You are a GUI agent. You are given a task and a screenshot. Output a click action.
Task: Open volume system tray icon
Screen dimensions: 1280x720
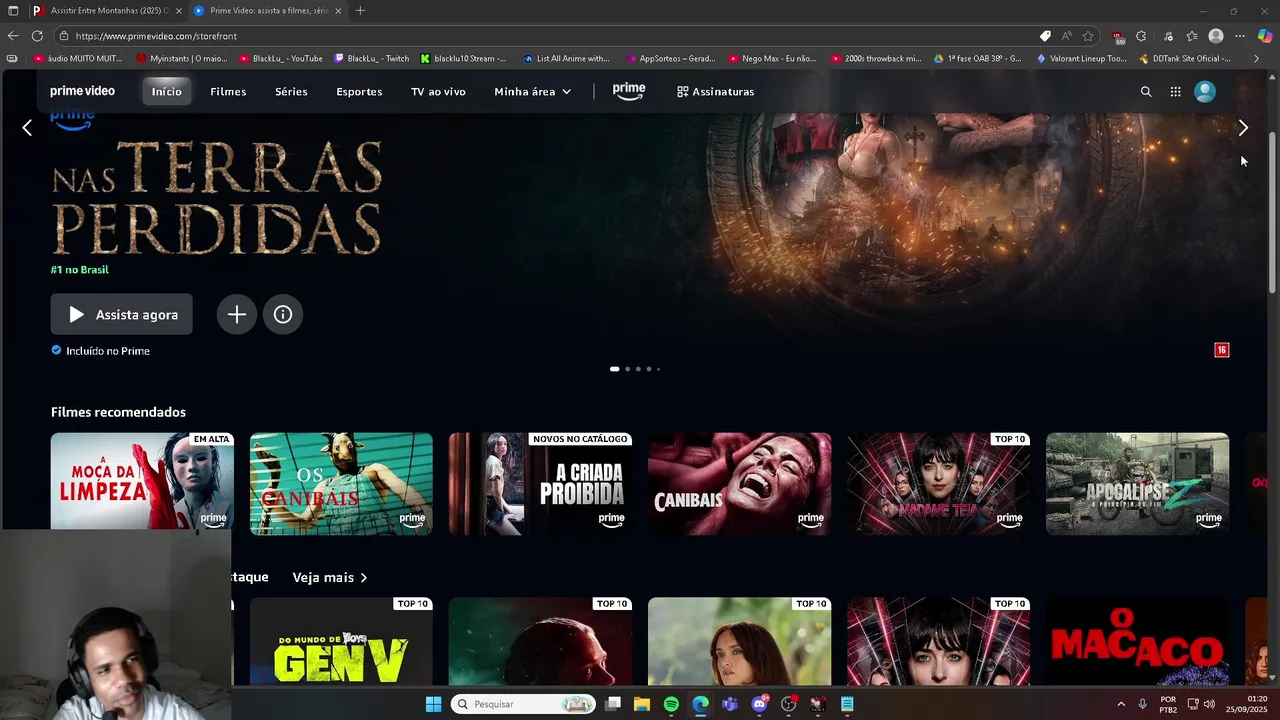[1210, 704]
